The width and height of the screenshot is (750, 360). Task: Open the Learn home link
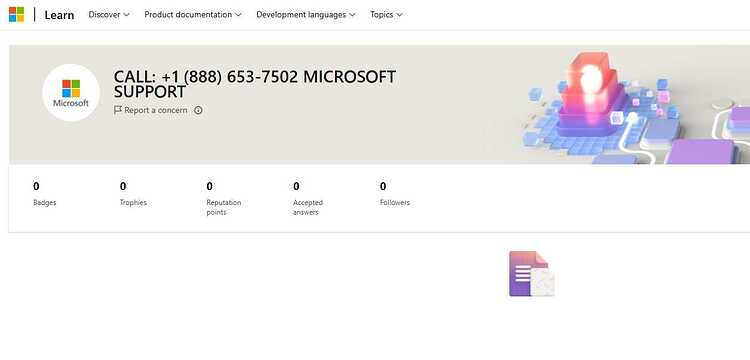(x=59, y=15)
